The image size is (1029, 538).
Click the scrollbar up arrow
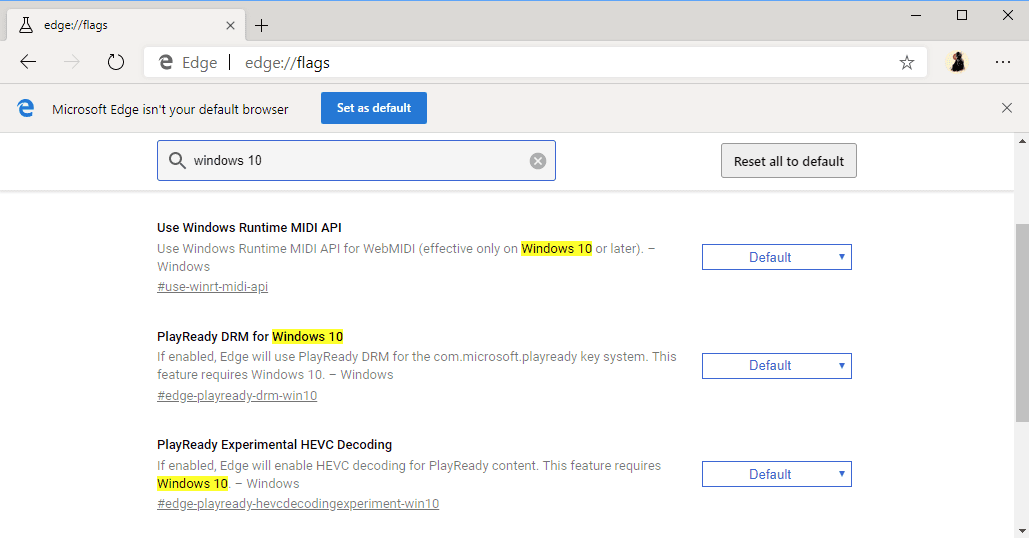(1022, 140)
